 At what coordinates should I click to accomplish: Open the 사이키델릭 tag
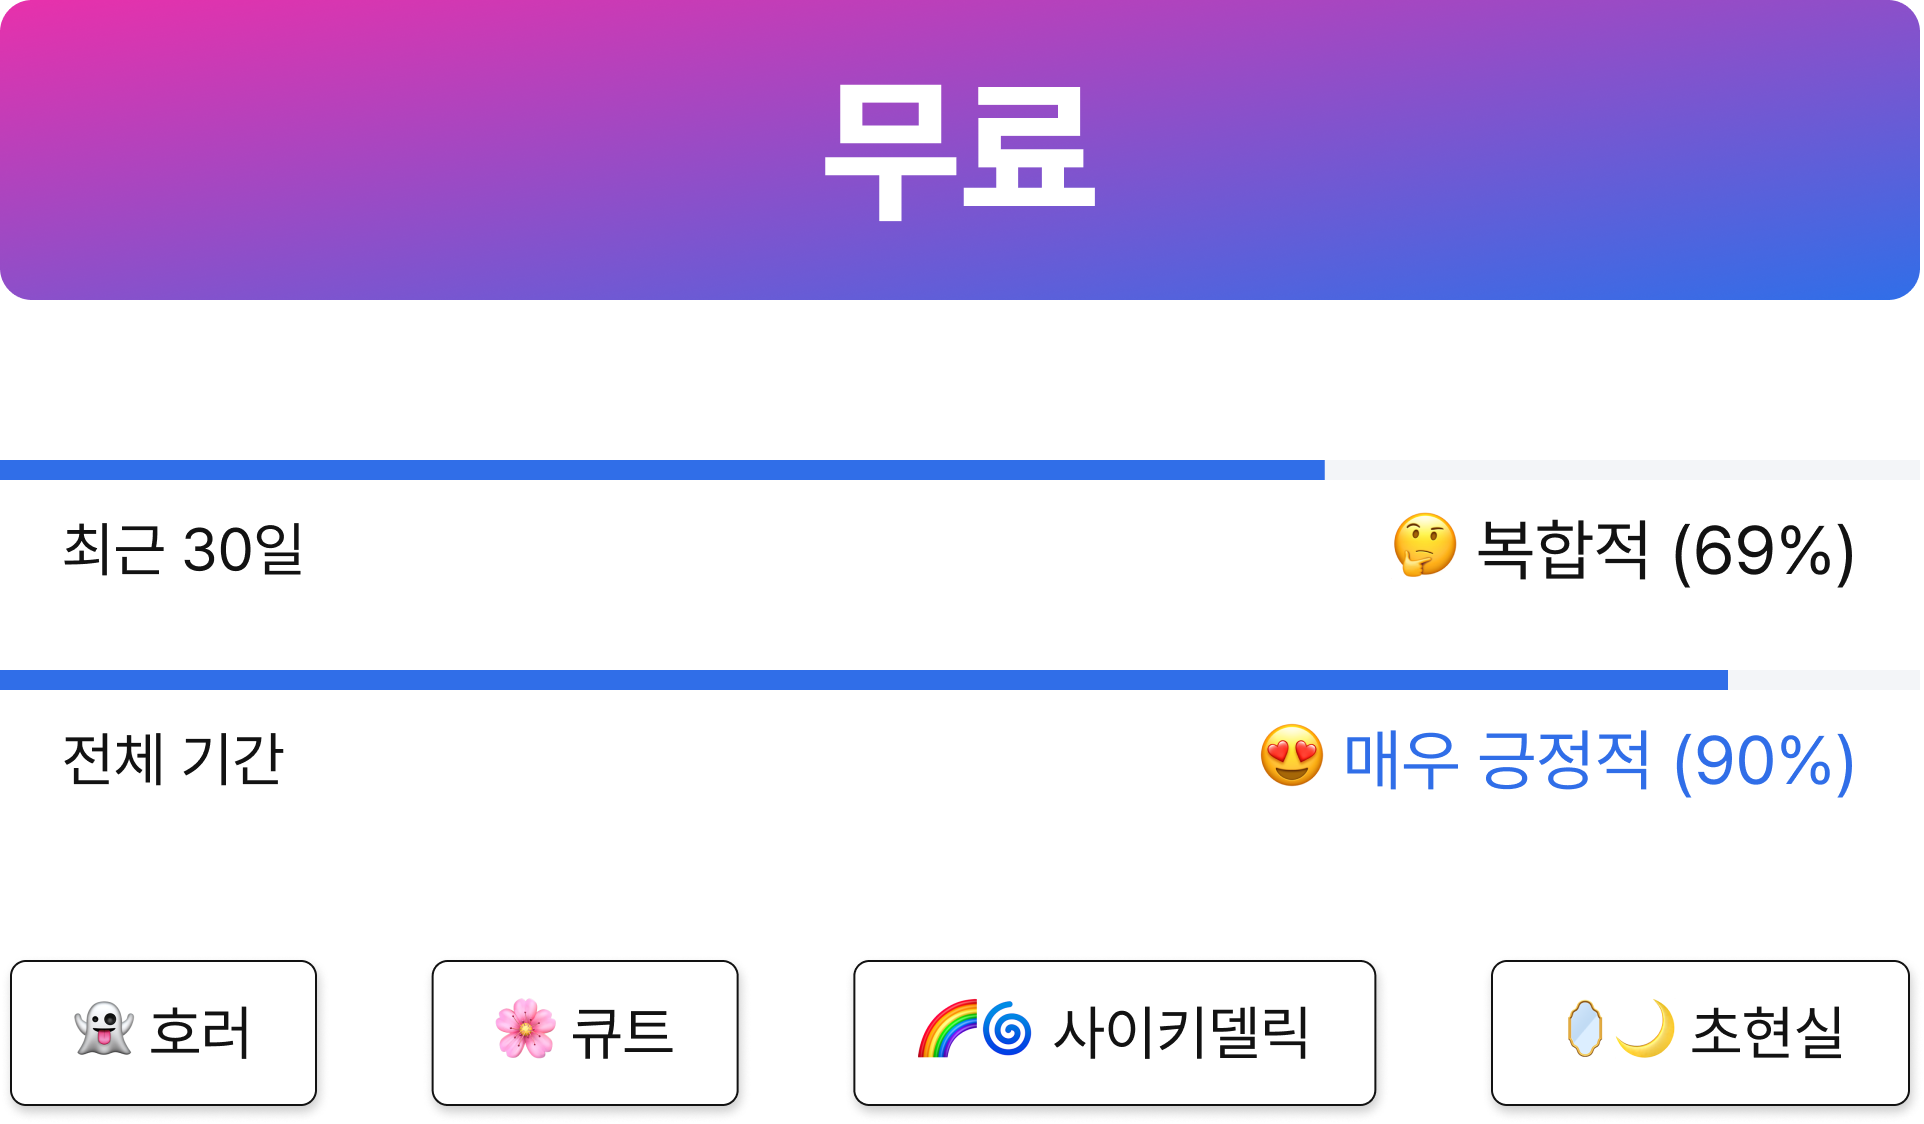(x=1114, y=1033)
